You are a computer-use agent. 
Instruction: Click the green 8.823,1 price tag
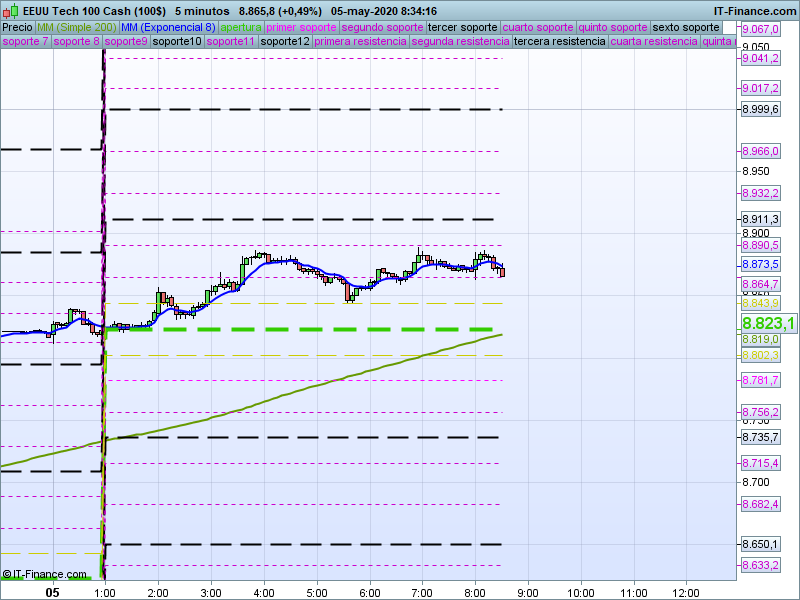767,323
